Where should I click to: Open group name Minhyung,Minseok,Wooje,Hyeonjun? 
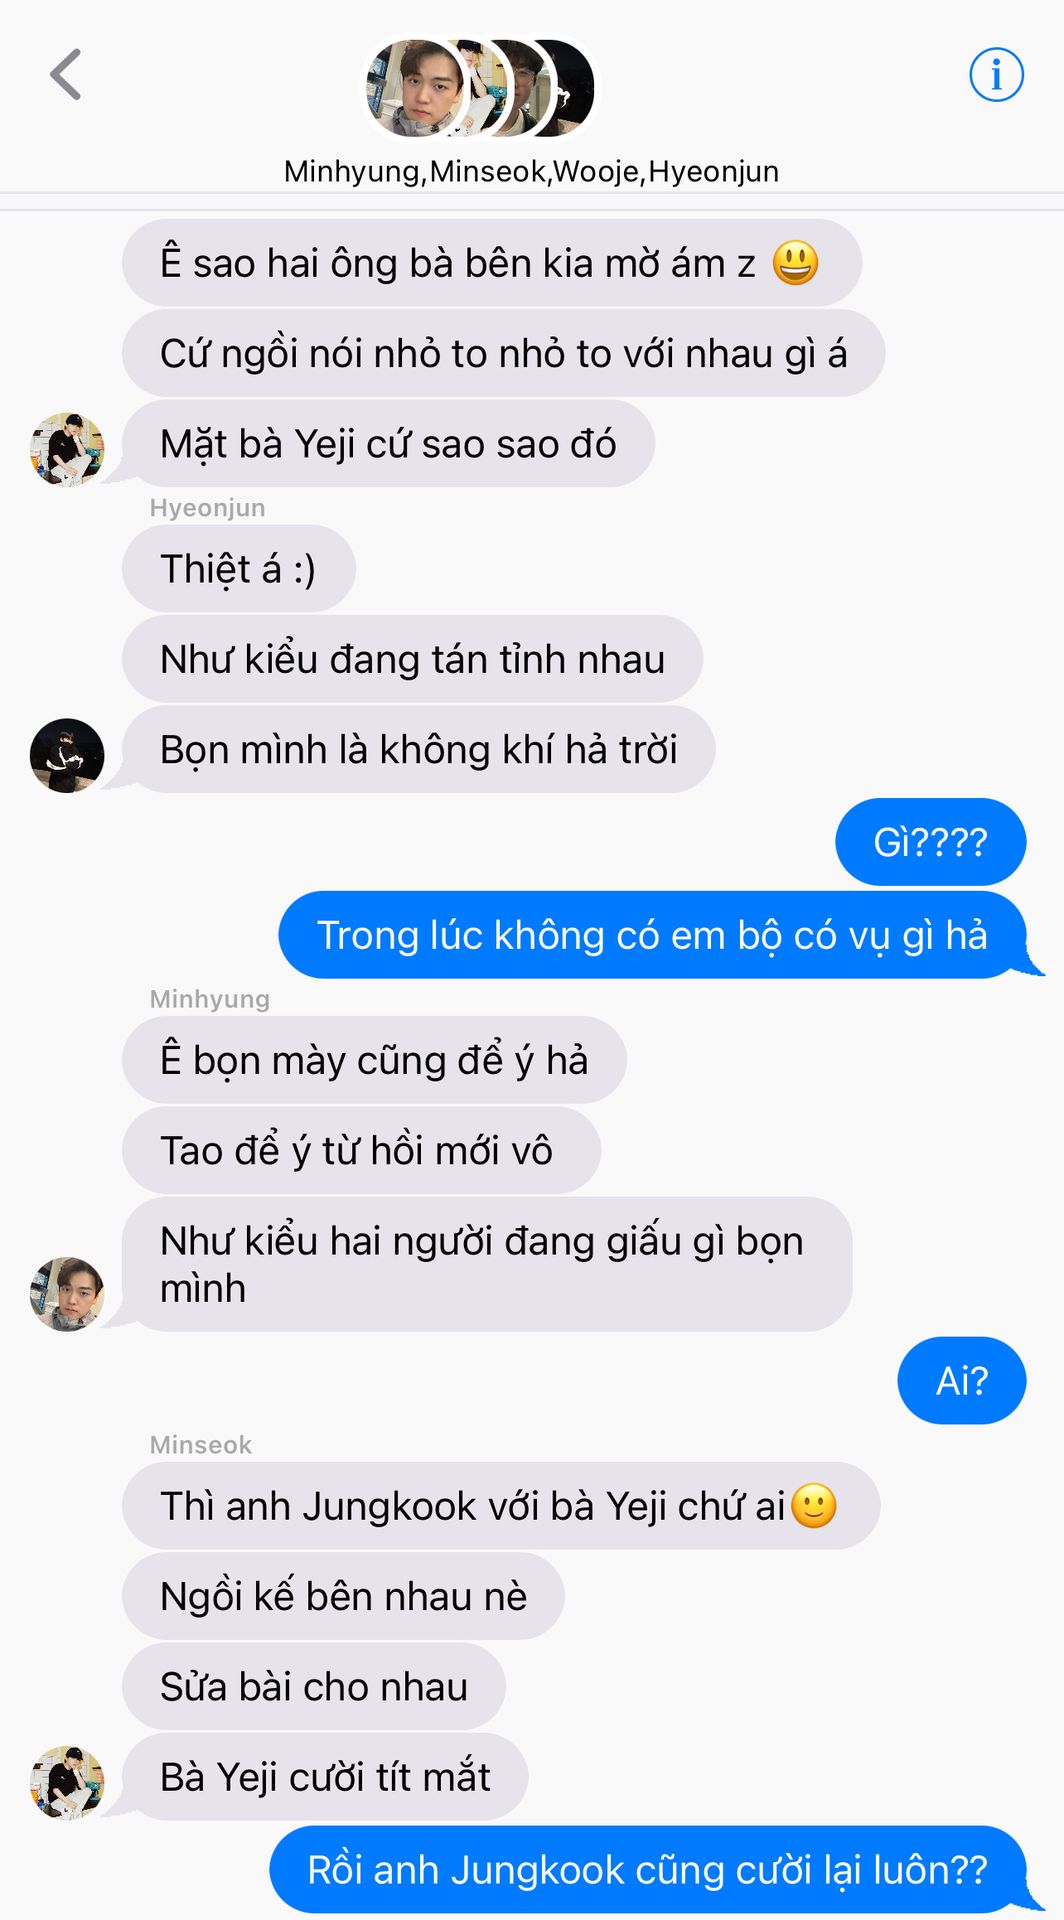coord(531,171)
